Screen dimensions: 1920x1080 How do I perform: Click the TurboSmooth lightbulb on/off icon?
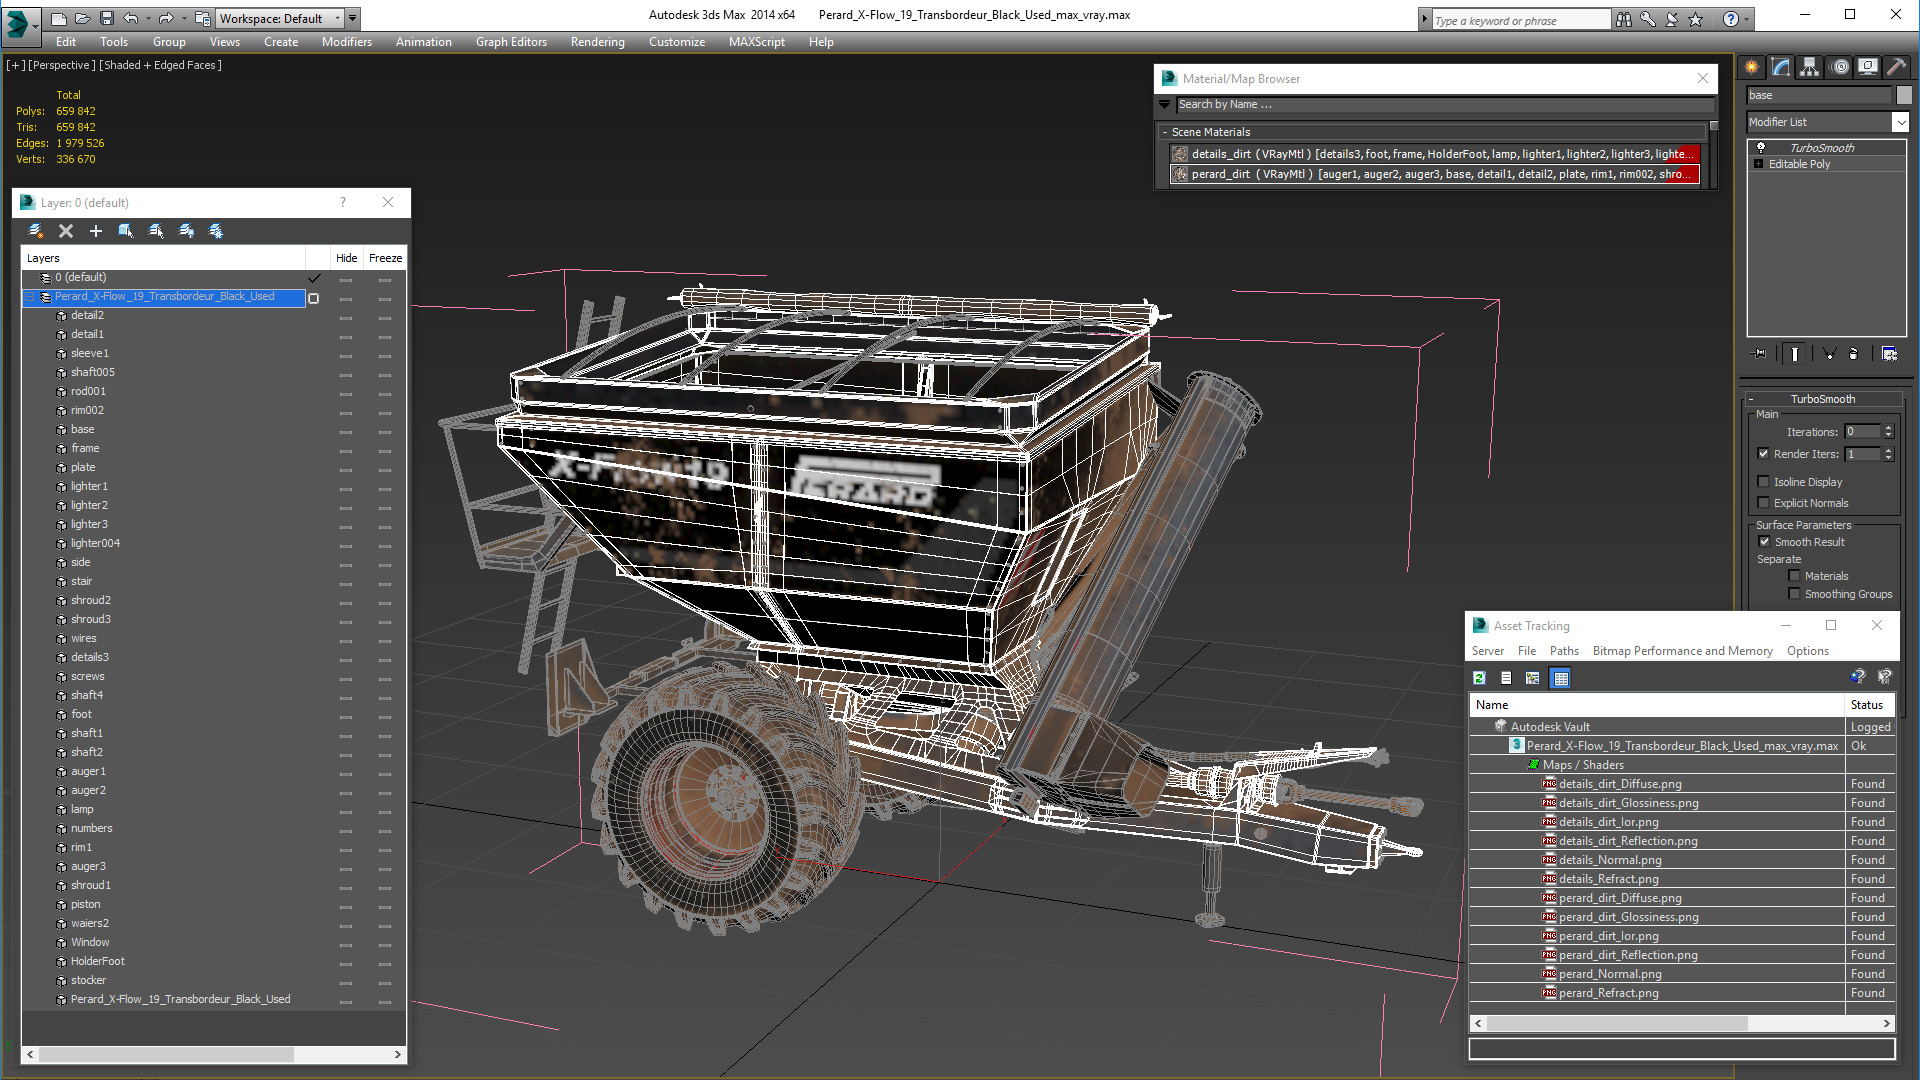pyautogui.click(x=1761, y=147)
